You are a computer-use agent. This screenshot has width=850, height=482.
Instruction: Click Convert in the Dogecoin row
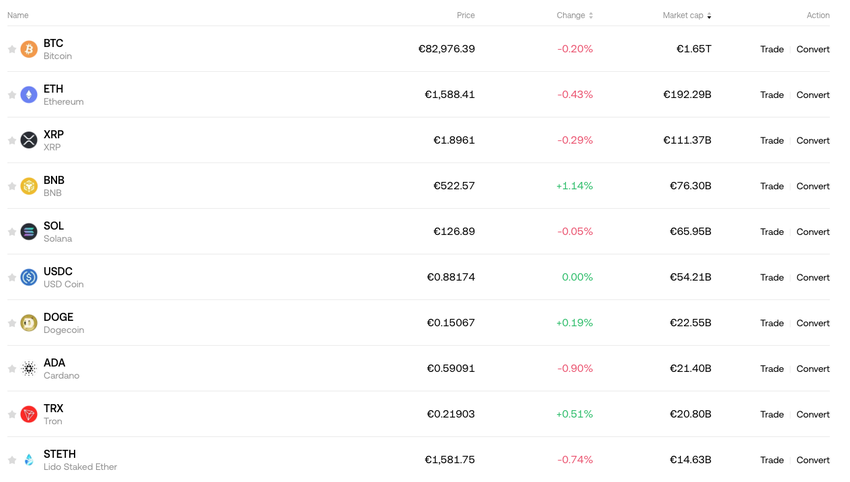[812, 323]
